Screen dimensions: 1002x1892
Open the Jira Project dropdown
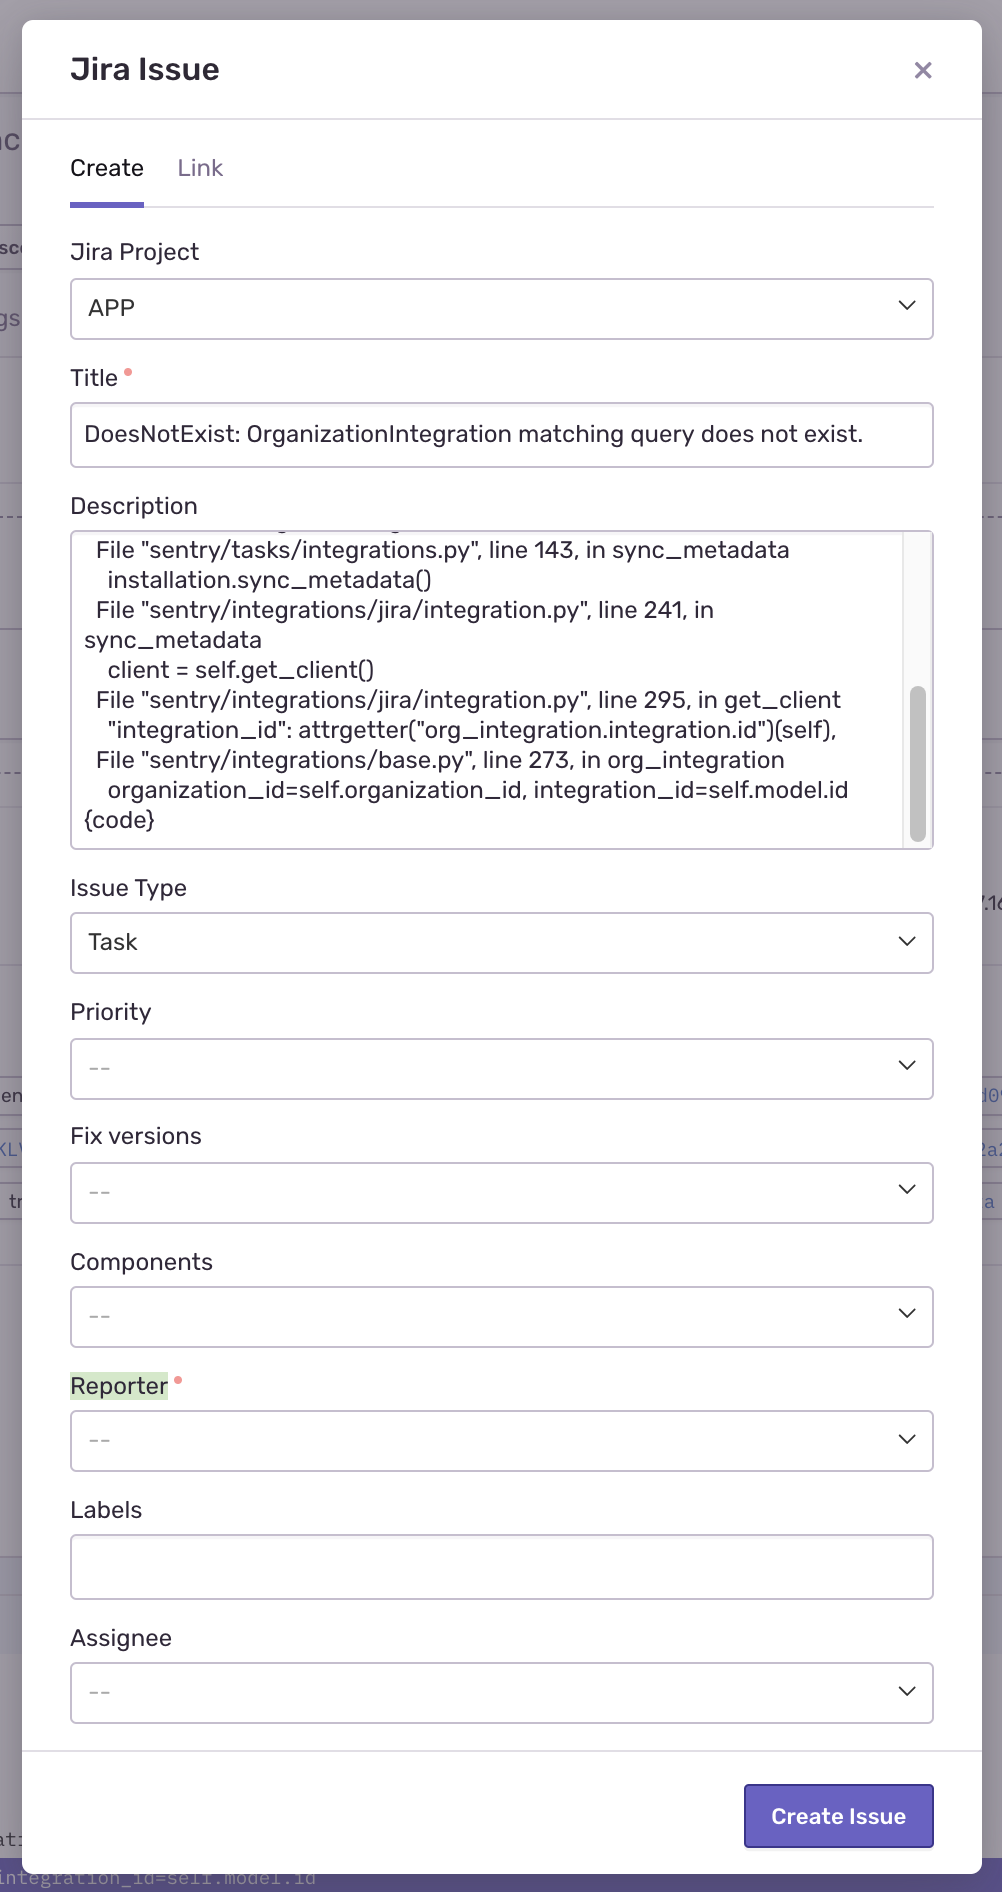click(502, 309)
